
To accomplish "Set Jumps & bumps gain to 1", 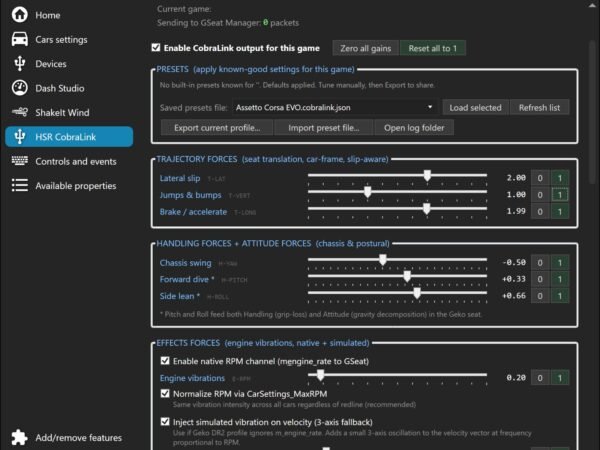I will coord(560,195).
